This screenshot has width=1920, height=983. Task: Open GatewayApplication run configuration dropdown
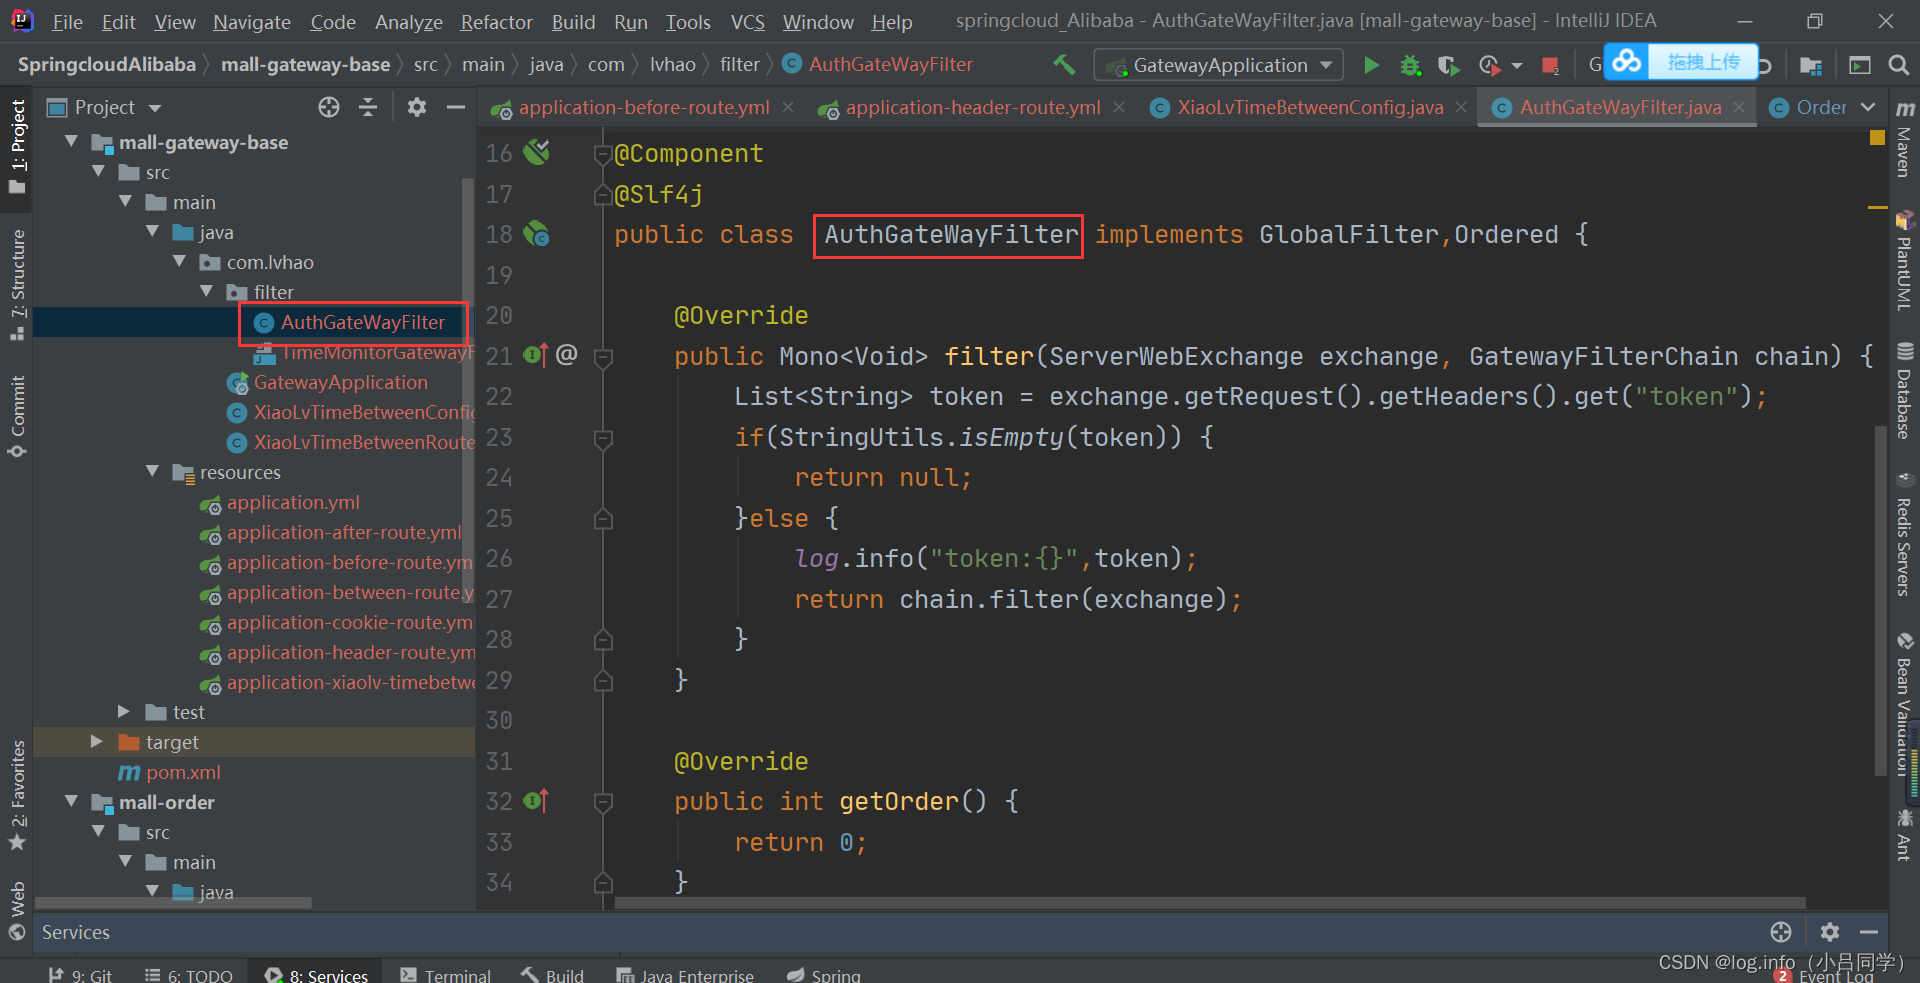coord(1218,65)
